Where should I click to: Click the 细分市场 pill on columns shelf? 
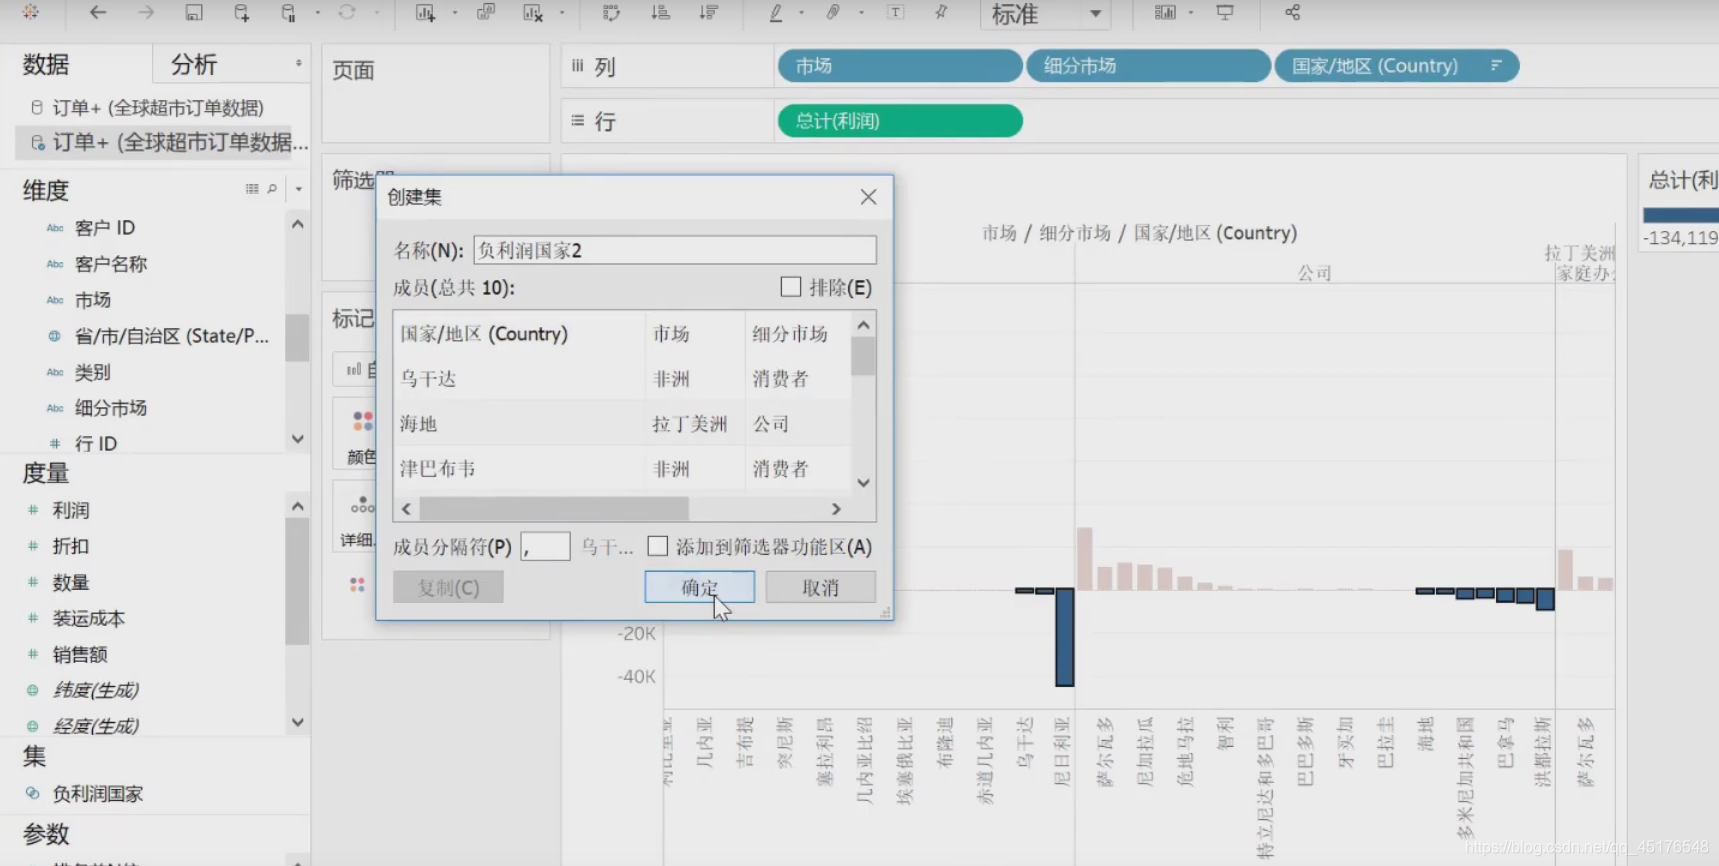coord(1148,66)
